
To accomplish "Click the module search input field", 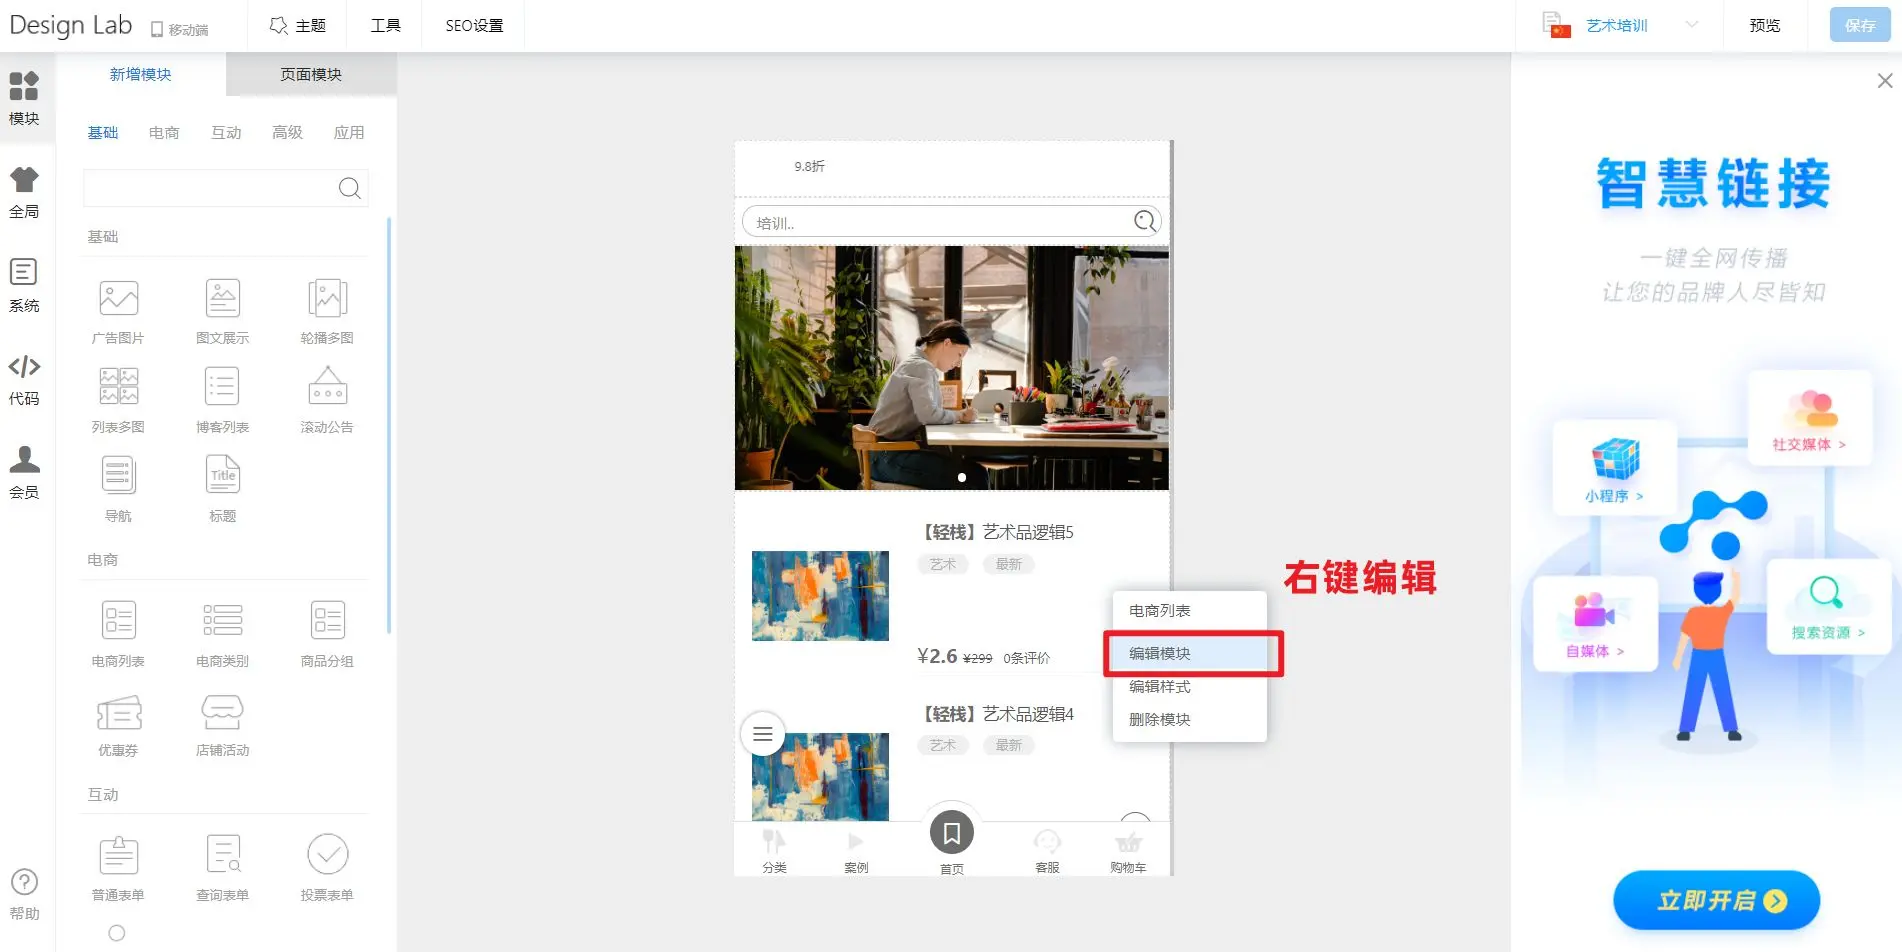I will pyautogui.click(x=210, y=188).
